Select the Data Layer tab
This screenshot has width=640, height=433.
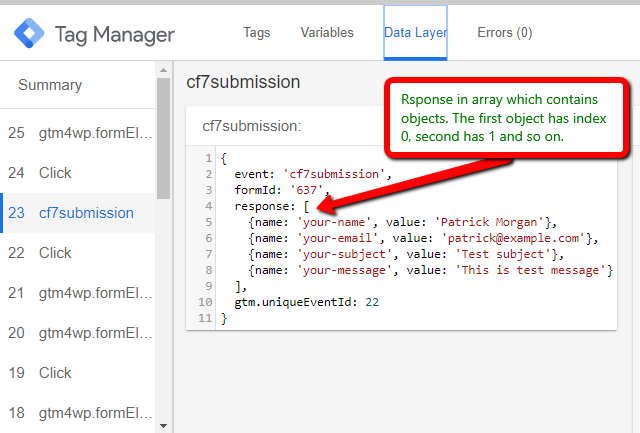click(x=416, y=33)
